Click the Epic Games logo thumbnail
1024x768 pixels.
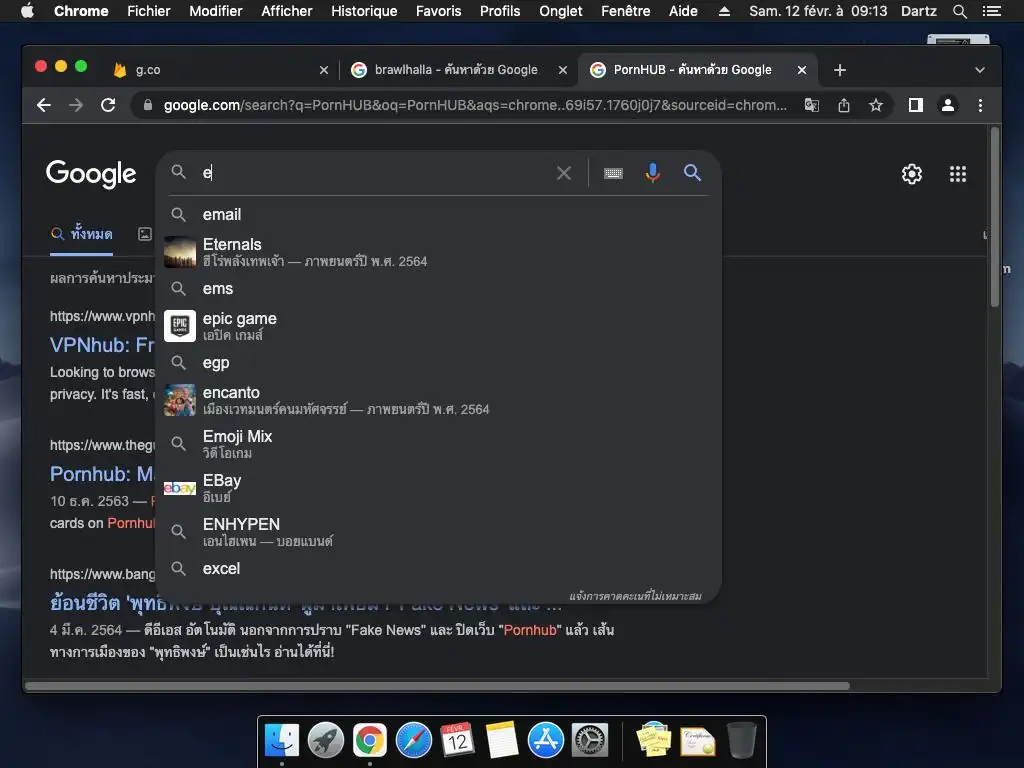(x=180, y=326)
